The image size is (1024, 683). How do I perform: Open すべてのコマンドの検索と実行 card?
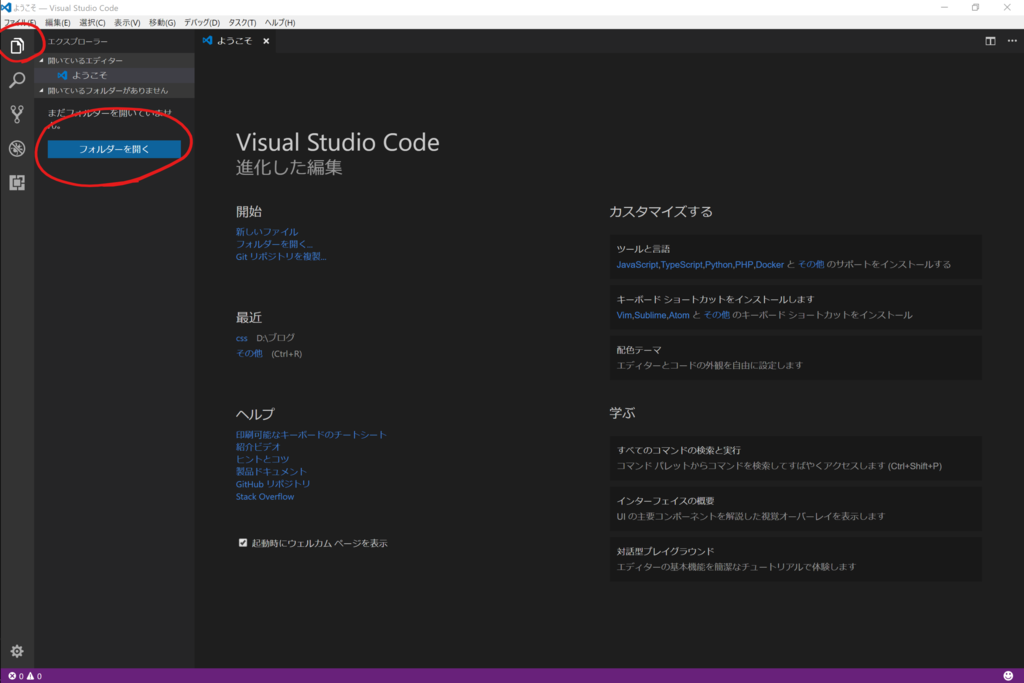(795, 458)
